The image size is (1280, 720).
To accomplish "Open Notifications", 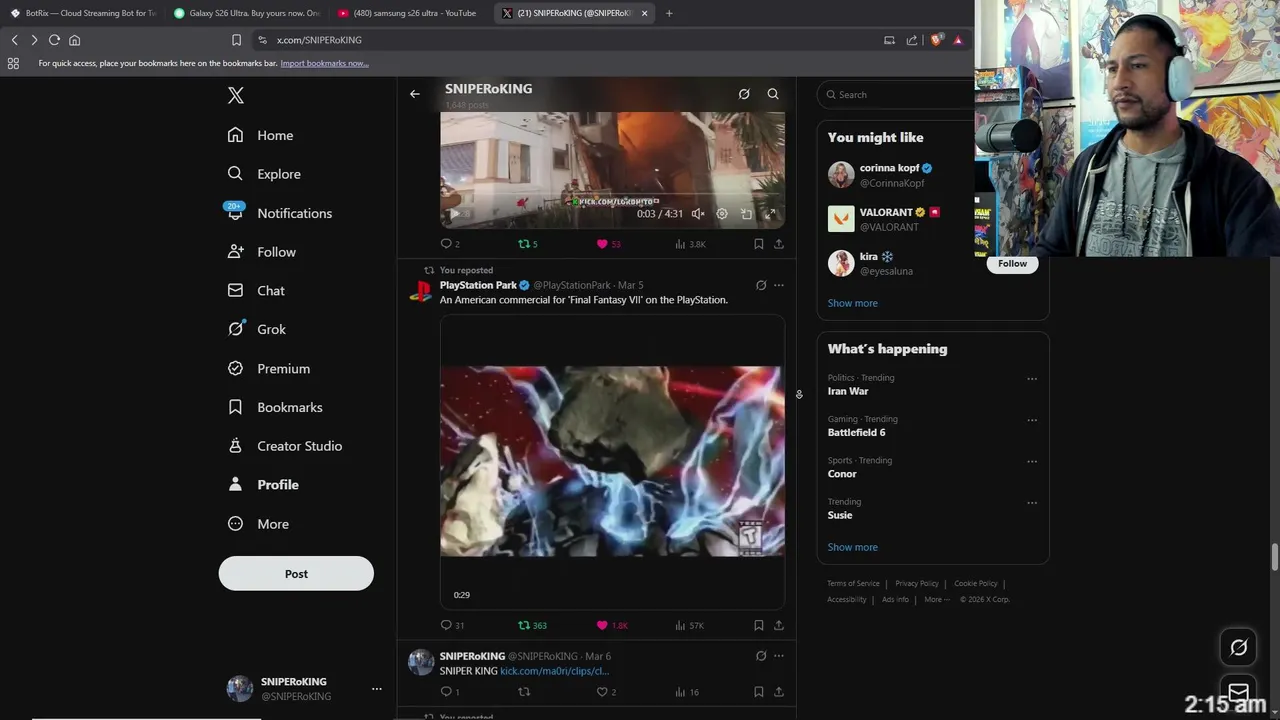I will [280, 213].
